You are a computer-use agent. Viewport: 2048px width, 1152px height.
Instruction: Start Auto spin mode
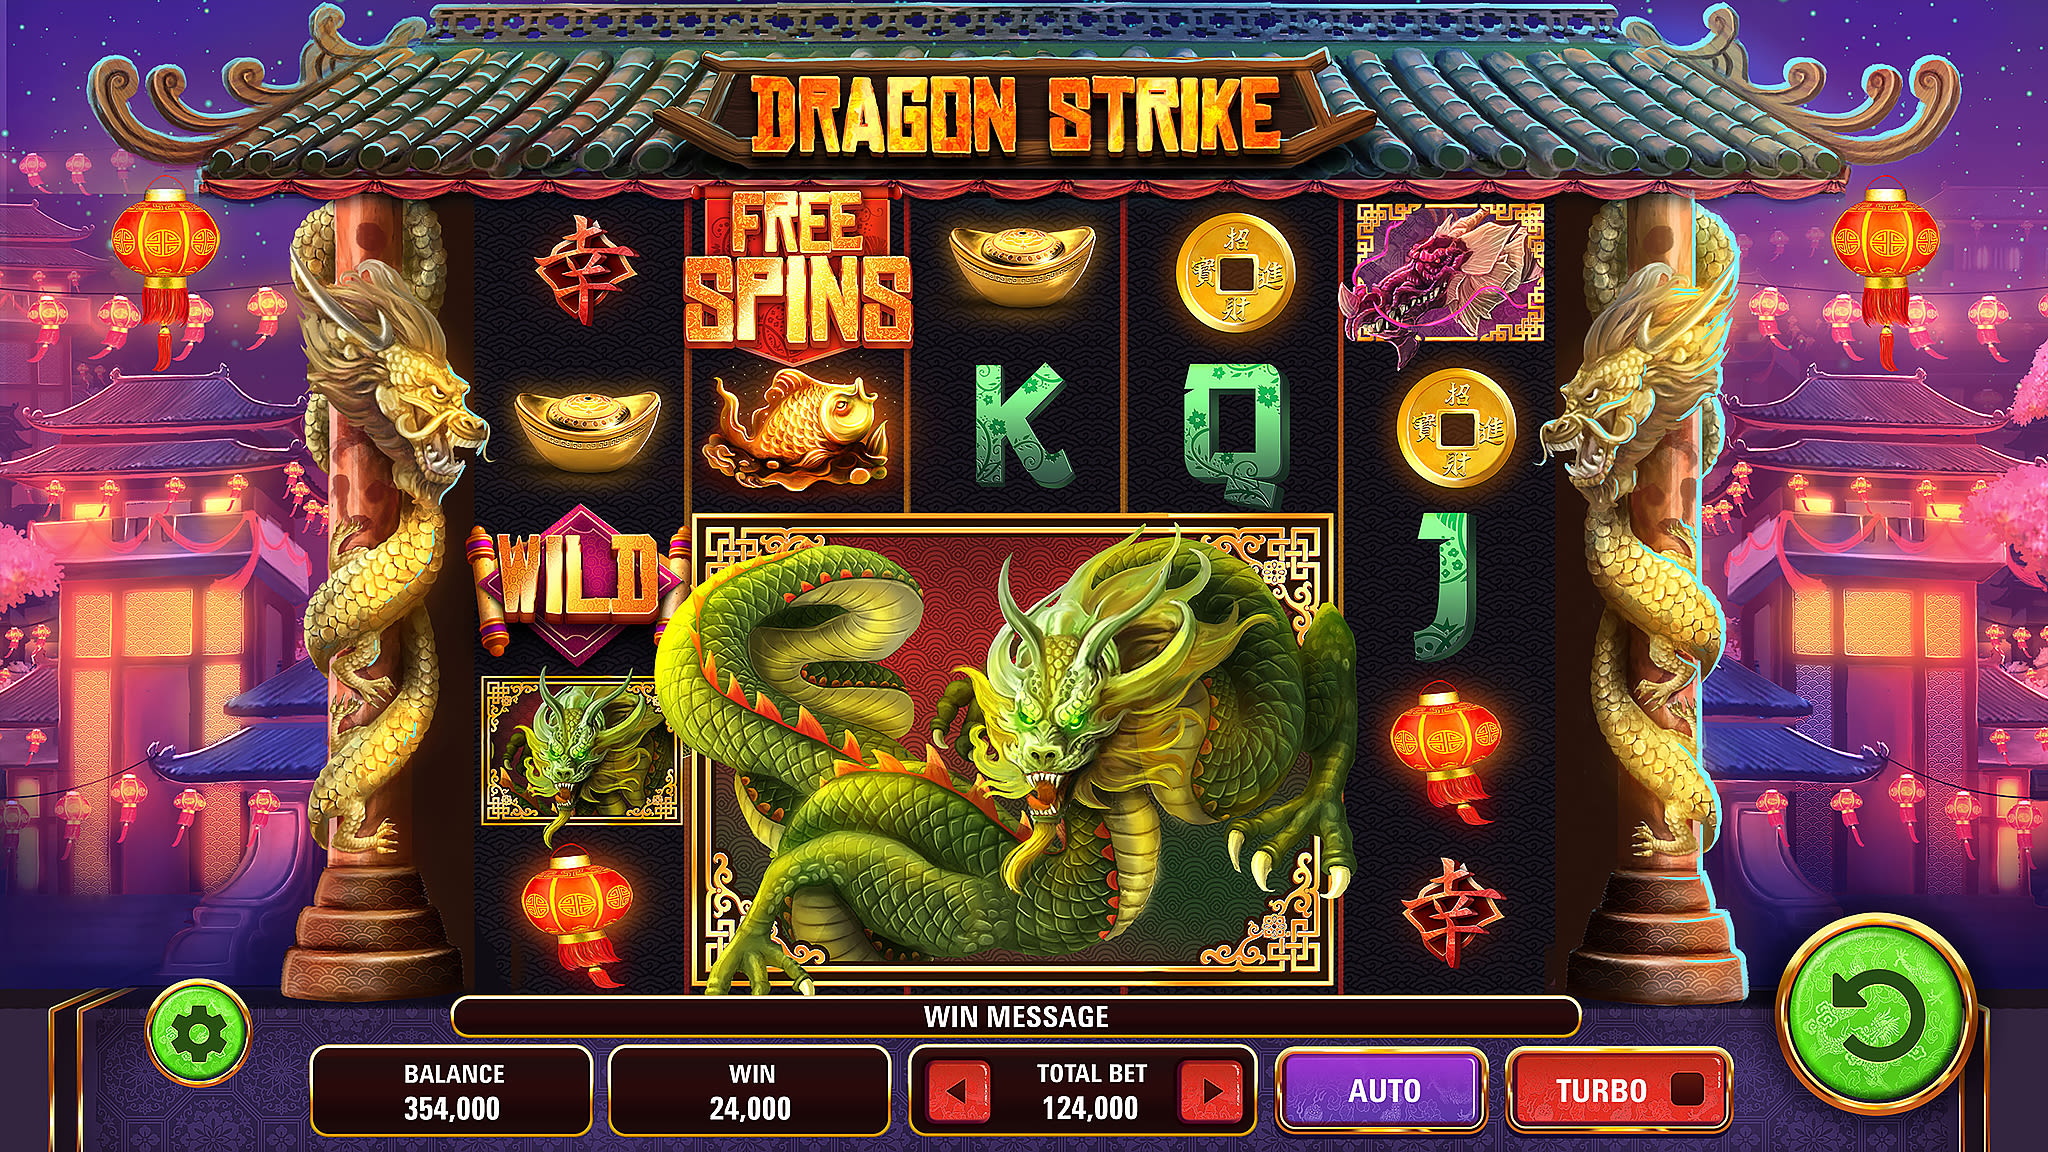click(x=1383, y=1090)
